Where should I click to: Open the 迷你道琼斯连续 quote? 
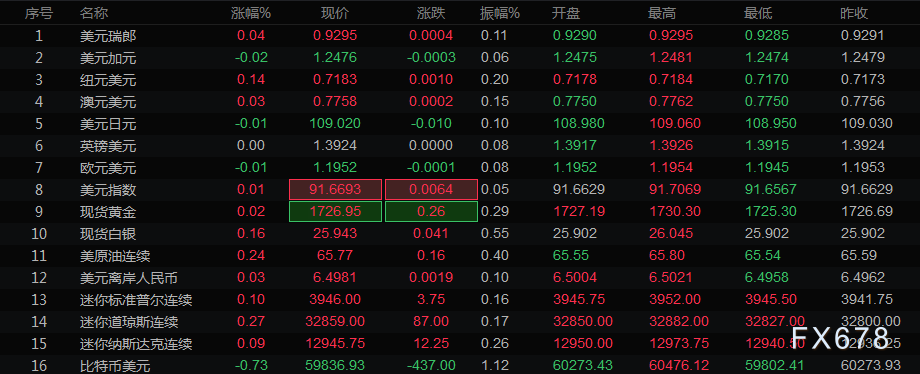460,322
